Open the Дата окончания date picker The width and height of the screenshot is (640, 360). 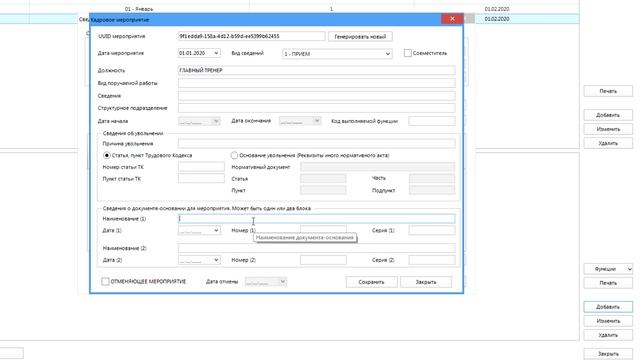pos(317,121)
